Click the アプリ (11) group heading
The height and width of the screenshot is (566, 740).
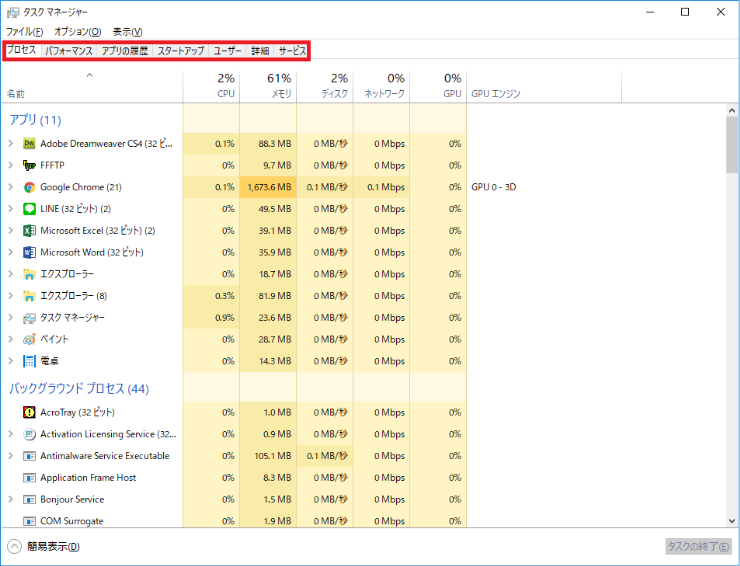click(x=35, y=120)
